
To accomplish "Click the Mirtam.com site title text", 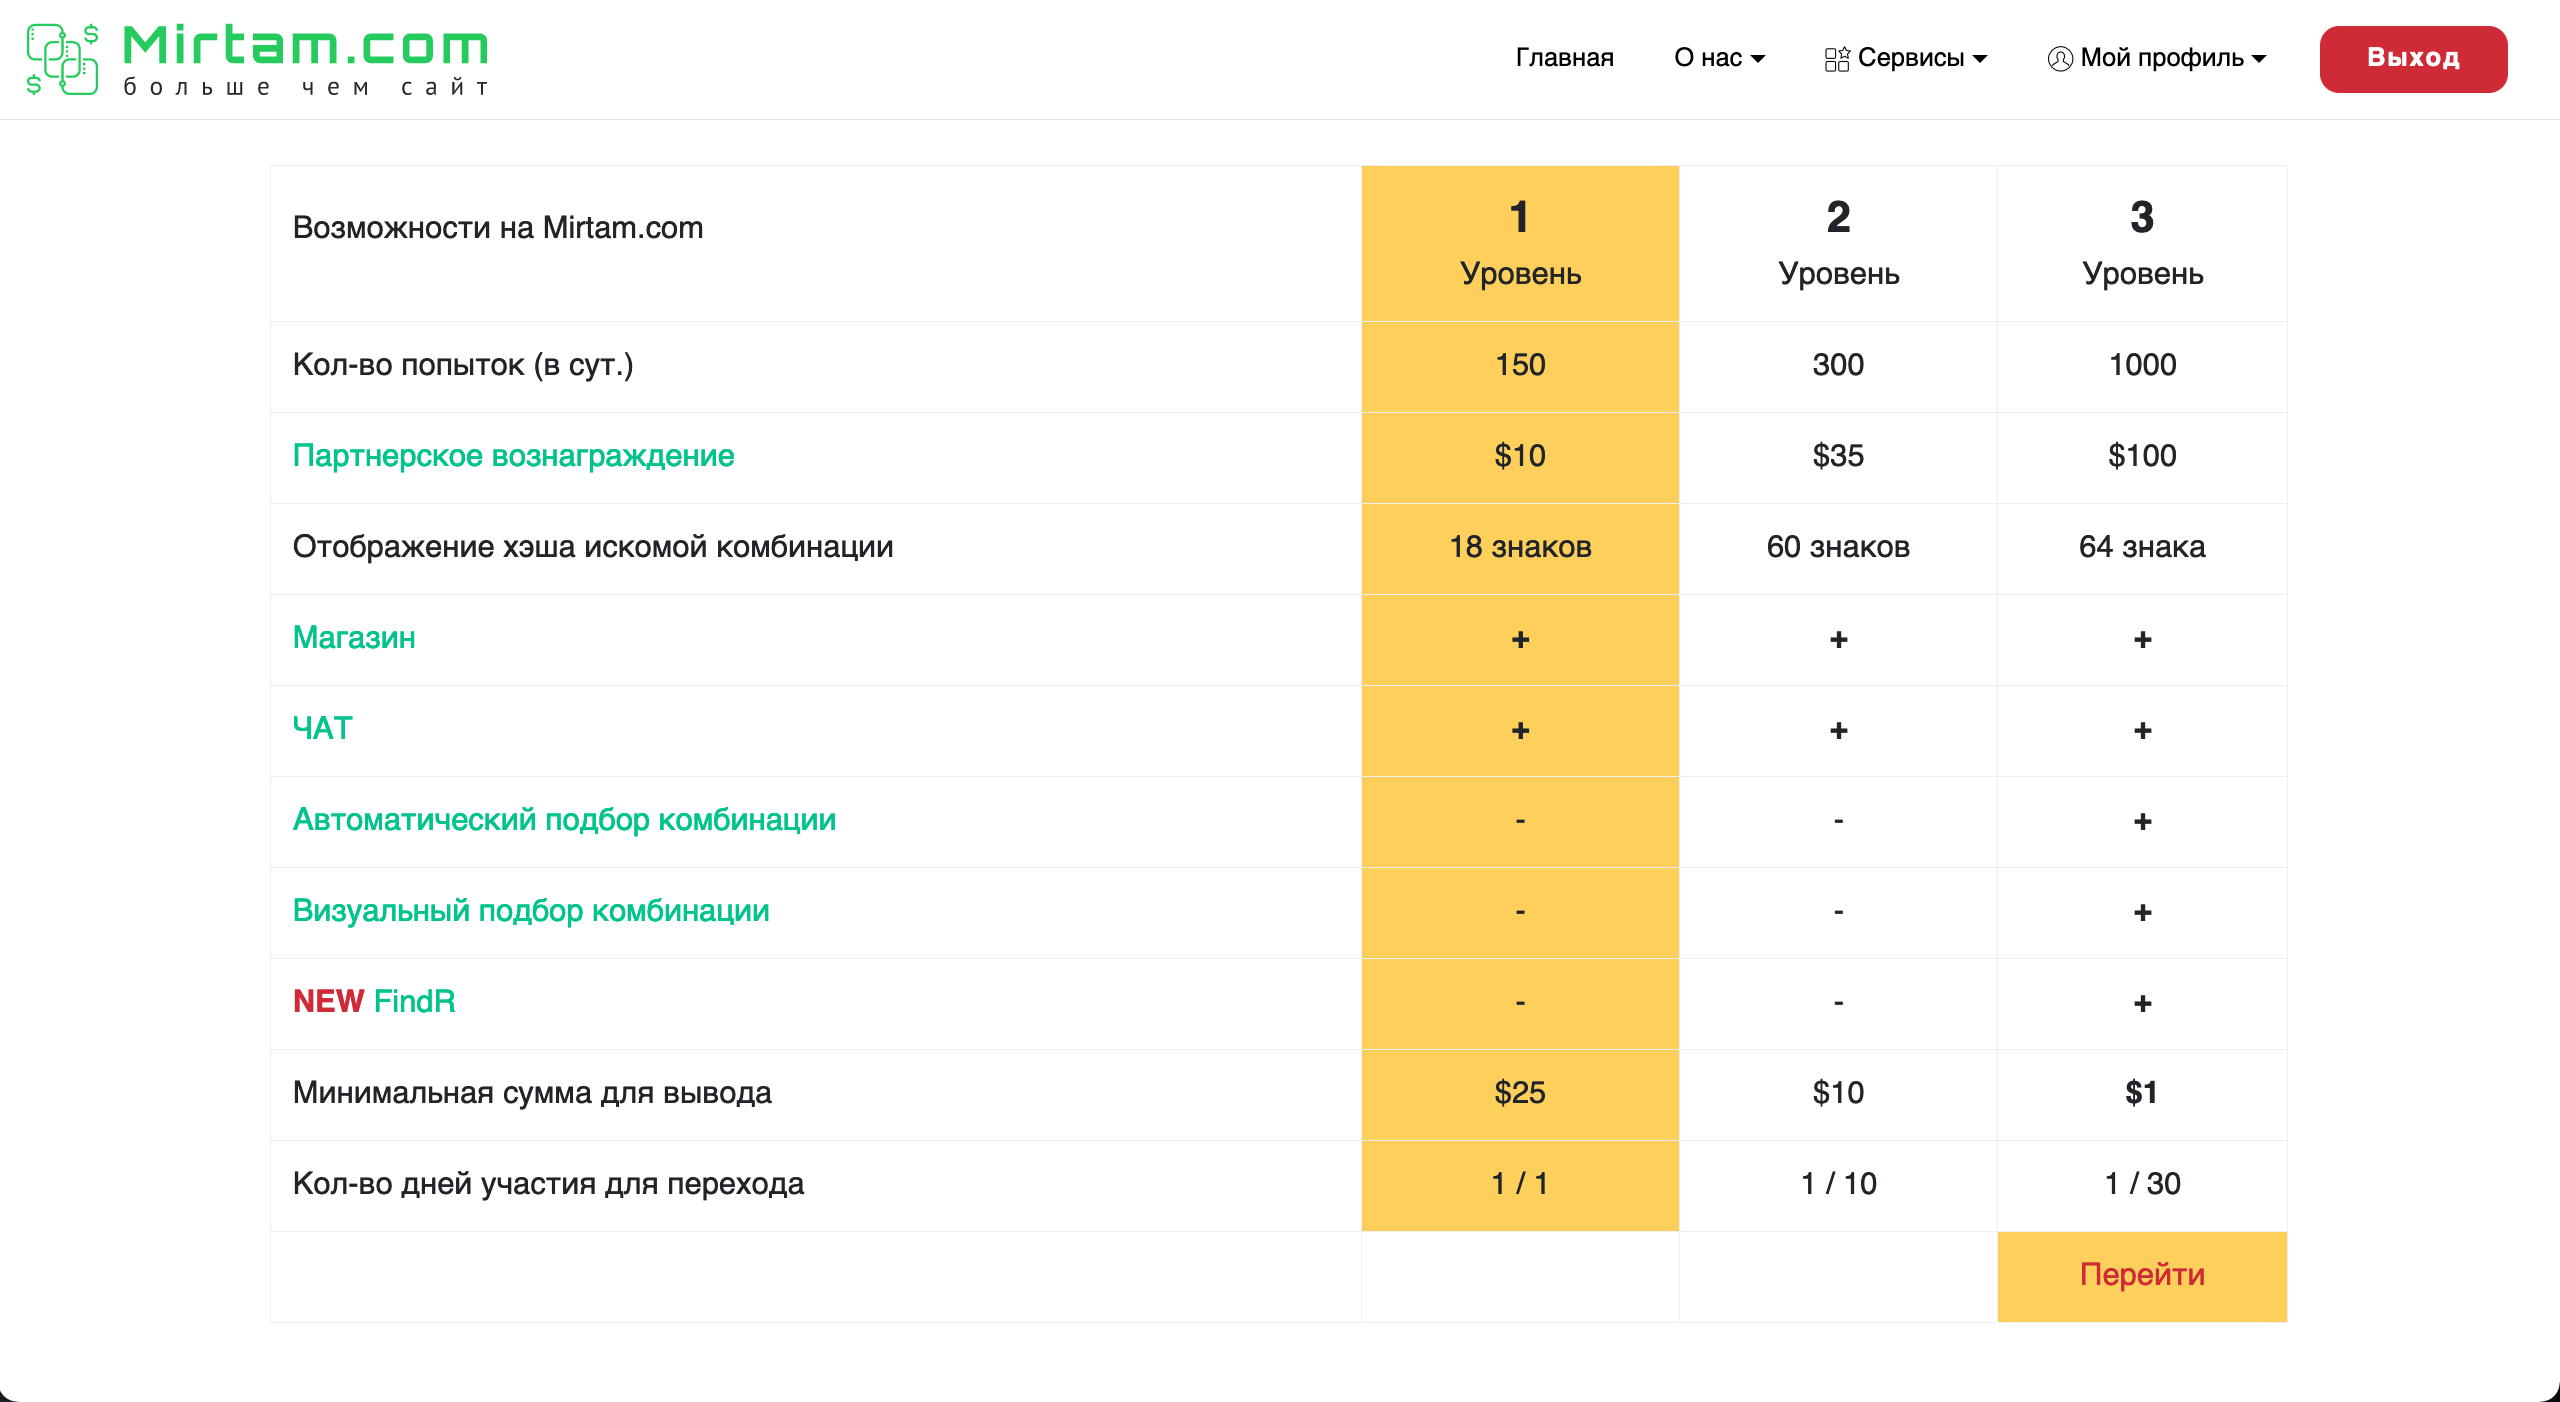I will pos(306,46).
